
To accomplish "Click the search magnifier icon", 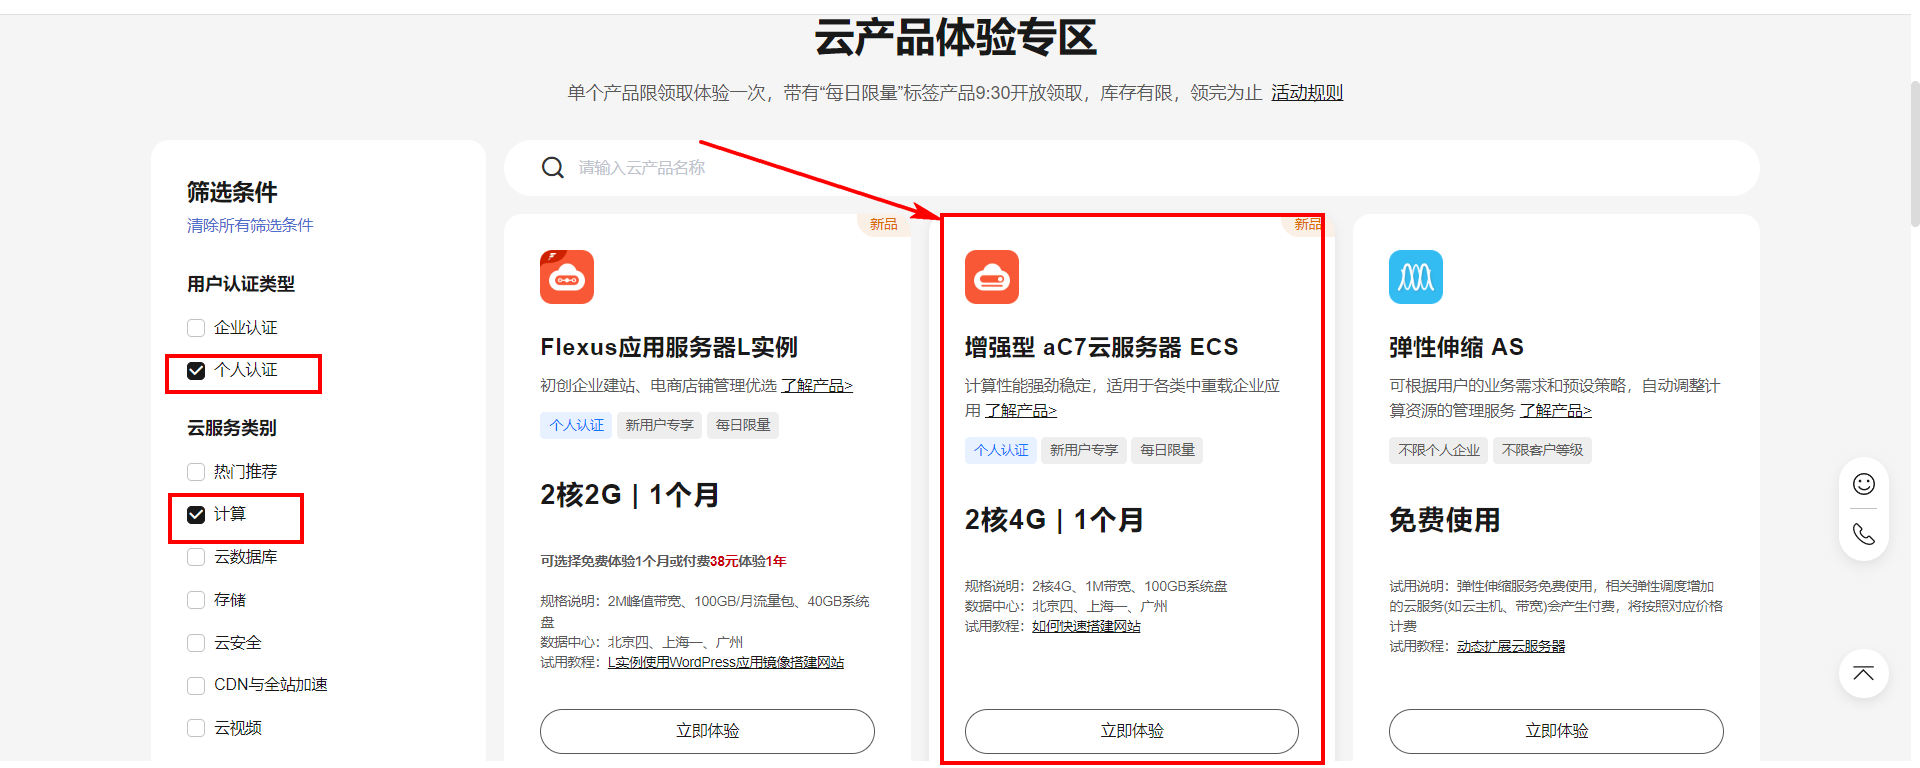I will pos(553,168).
